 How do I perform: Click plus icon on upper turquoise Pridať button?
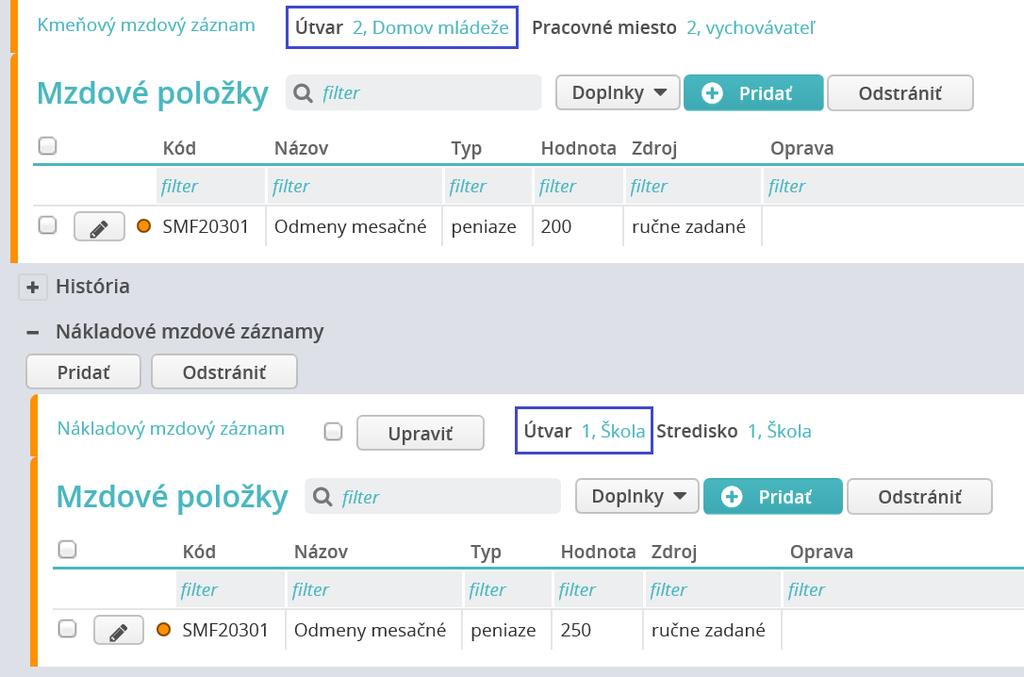pyautogui.click(x=712, y=93)
